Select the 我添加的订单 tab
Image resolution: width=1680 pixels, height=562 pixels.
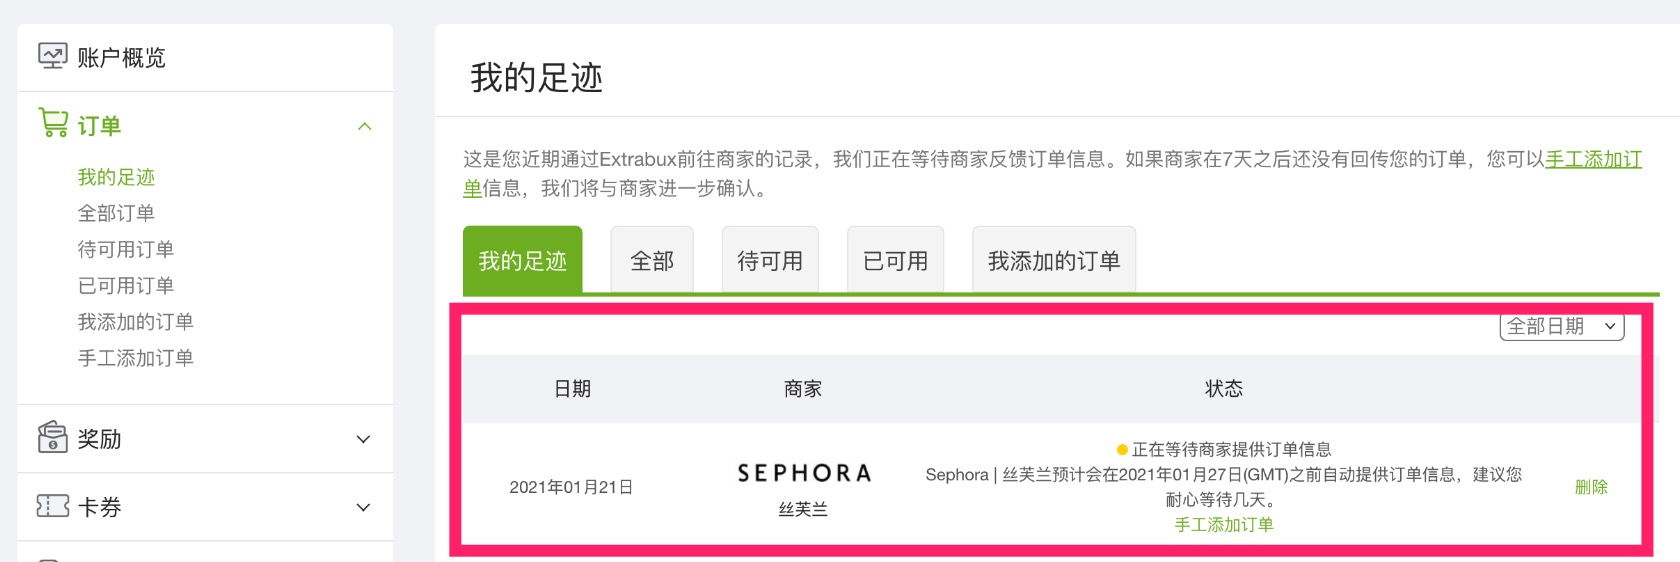tap(1054, 261)
